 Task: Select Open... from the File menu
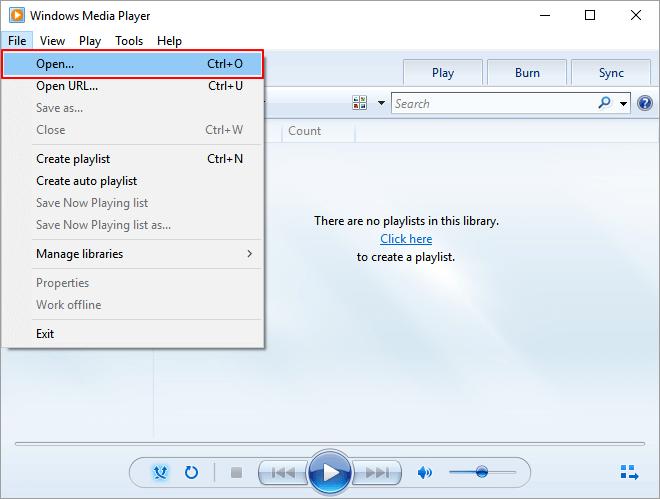(133, 64)
